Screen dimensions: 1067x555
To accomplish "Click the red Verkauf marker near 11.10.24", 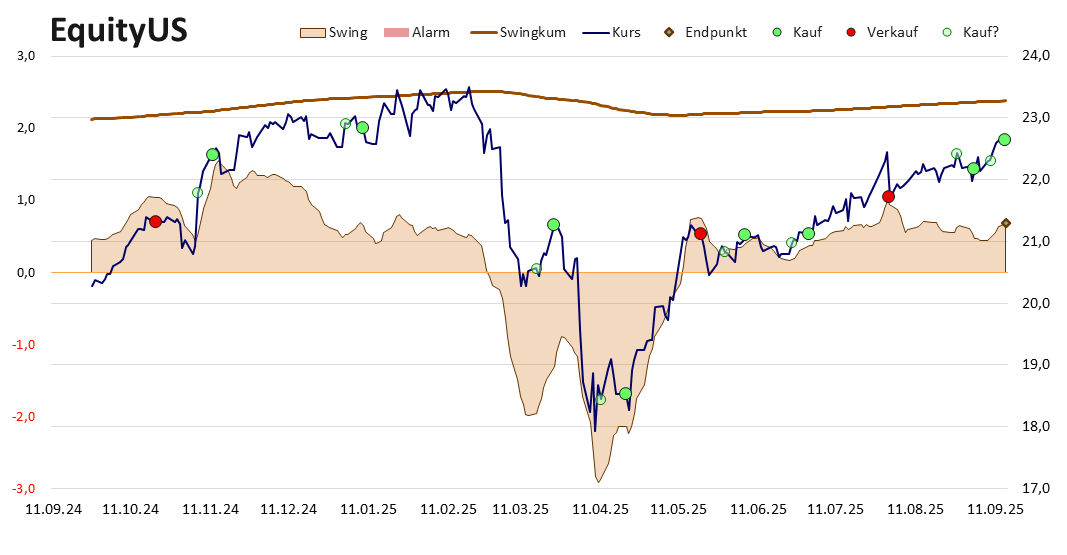I will click(x=155, y=222).
